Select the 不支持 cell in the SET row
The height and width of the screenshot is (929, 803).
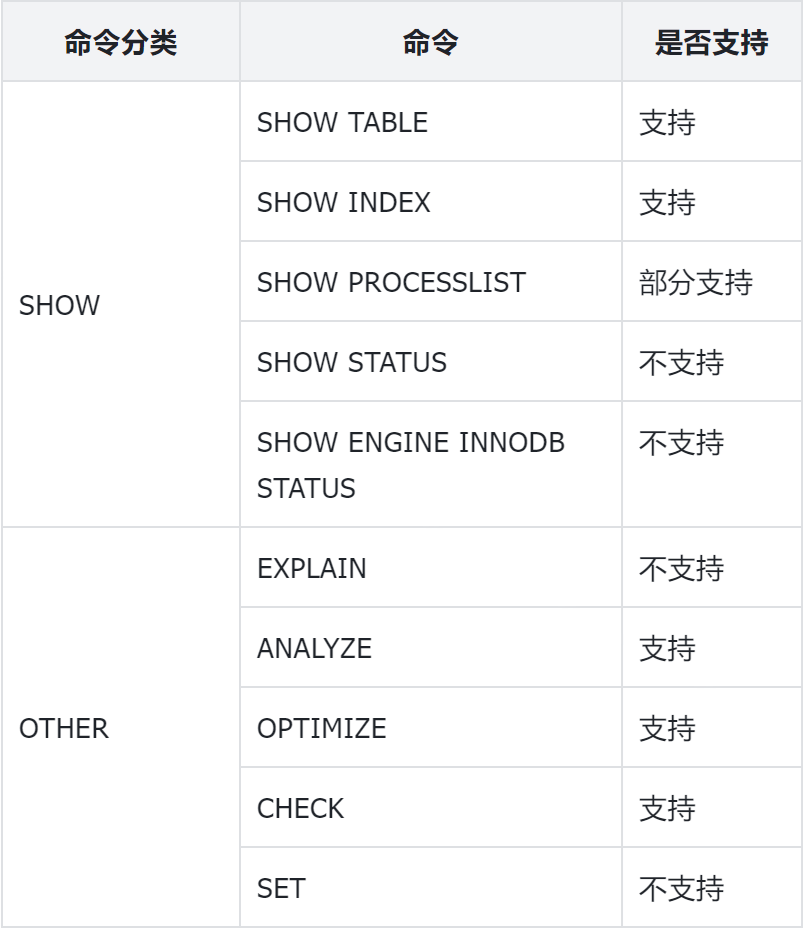coord(681,888)
